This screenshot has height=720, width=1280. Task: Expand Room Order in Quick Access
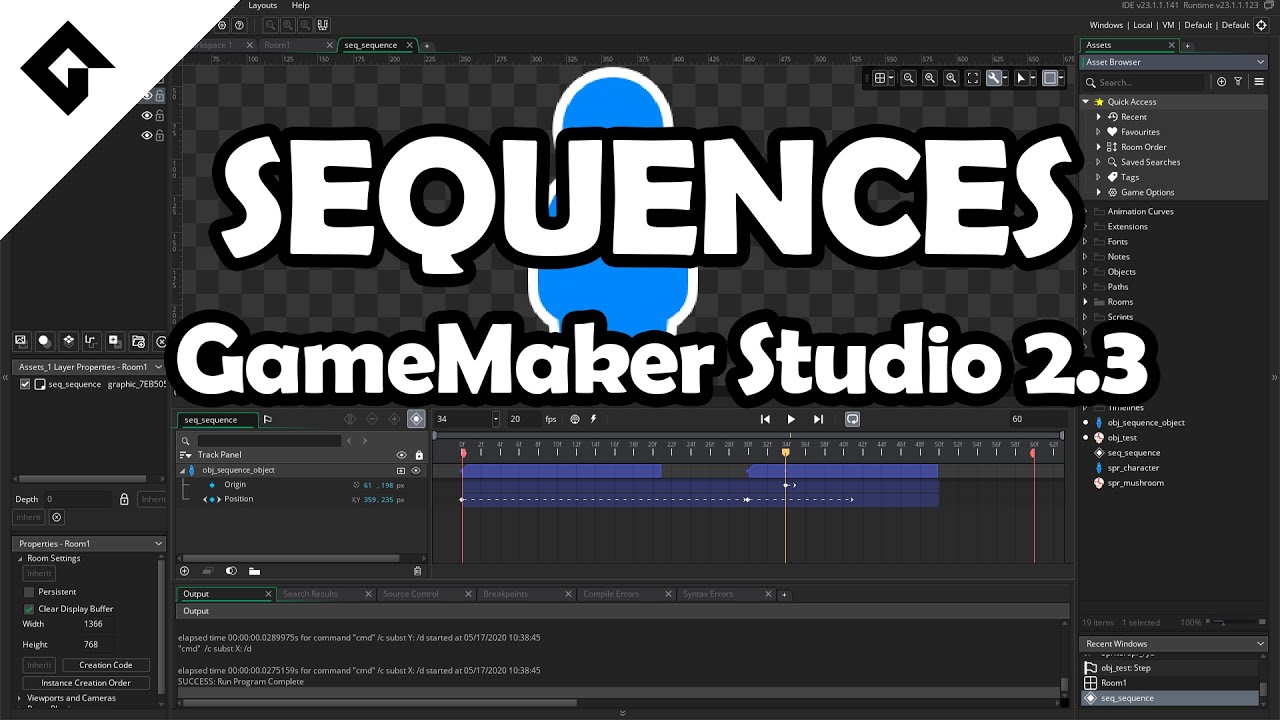pos(1099,147)
